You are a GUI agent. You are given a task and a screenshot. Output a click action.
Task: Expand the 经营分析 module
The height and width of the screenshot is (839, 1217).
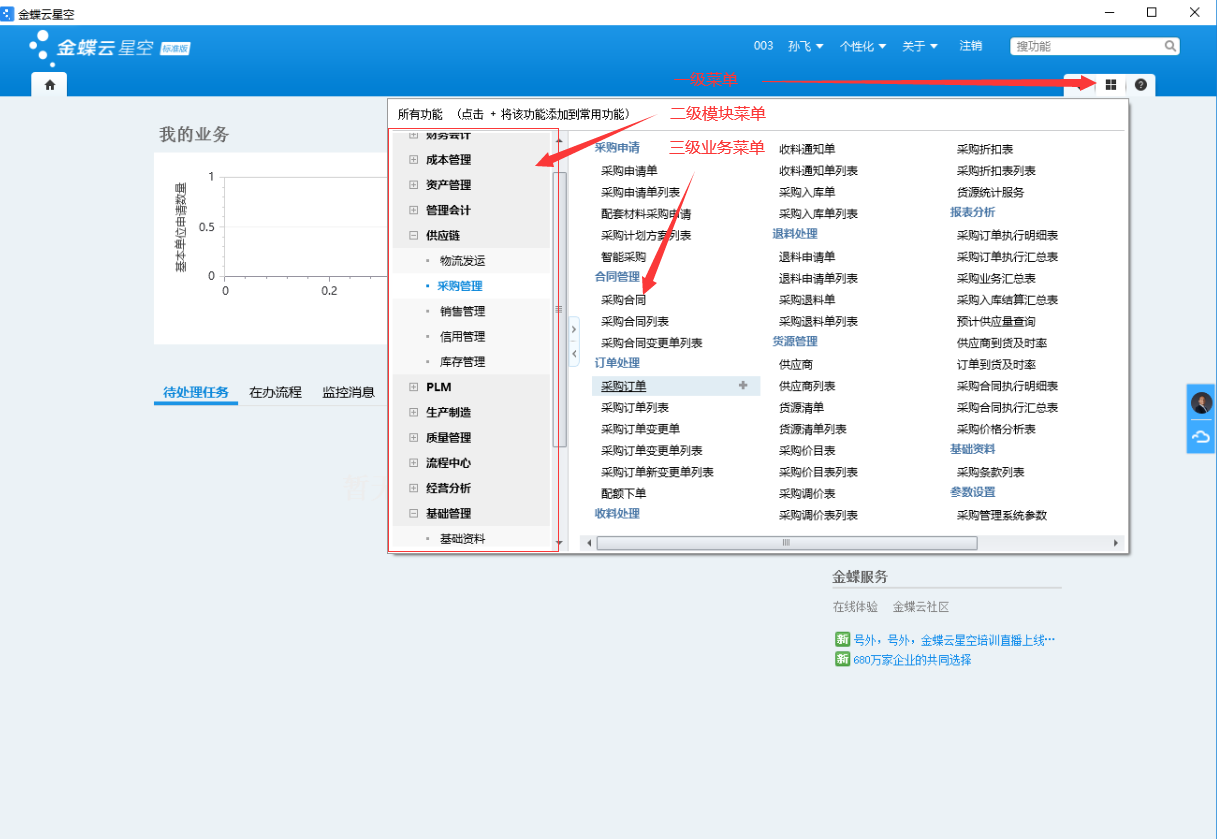[414, 488]
